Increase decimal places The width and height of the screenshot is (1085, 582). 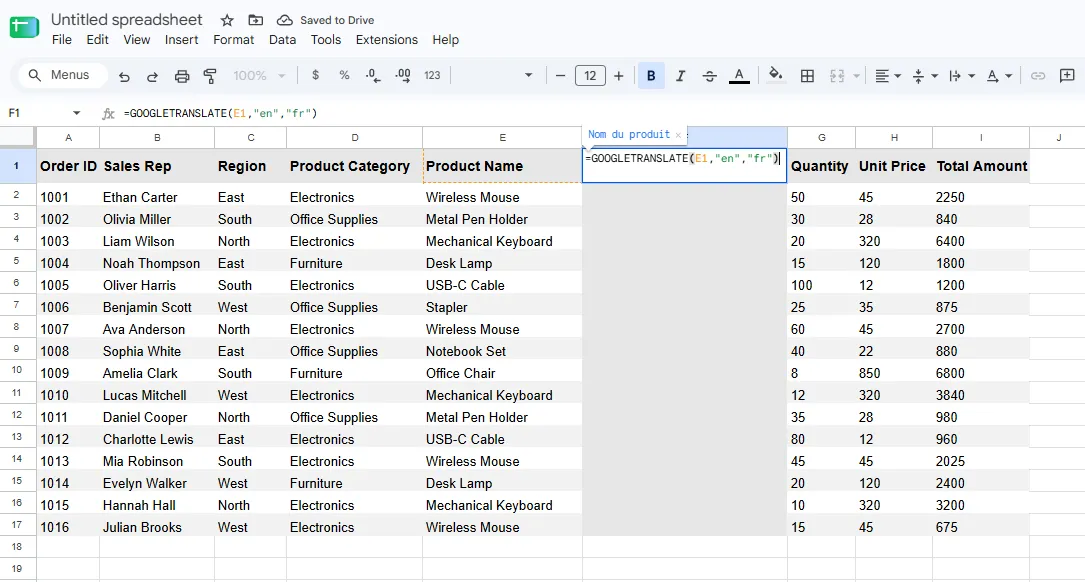click(x=403, y=75)
